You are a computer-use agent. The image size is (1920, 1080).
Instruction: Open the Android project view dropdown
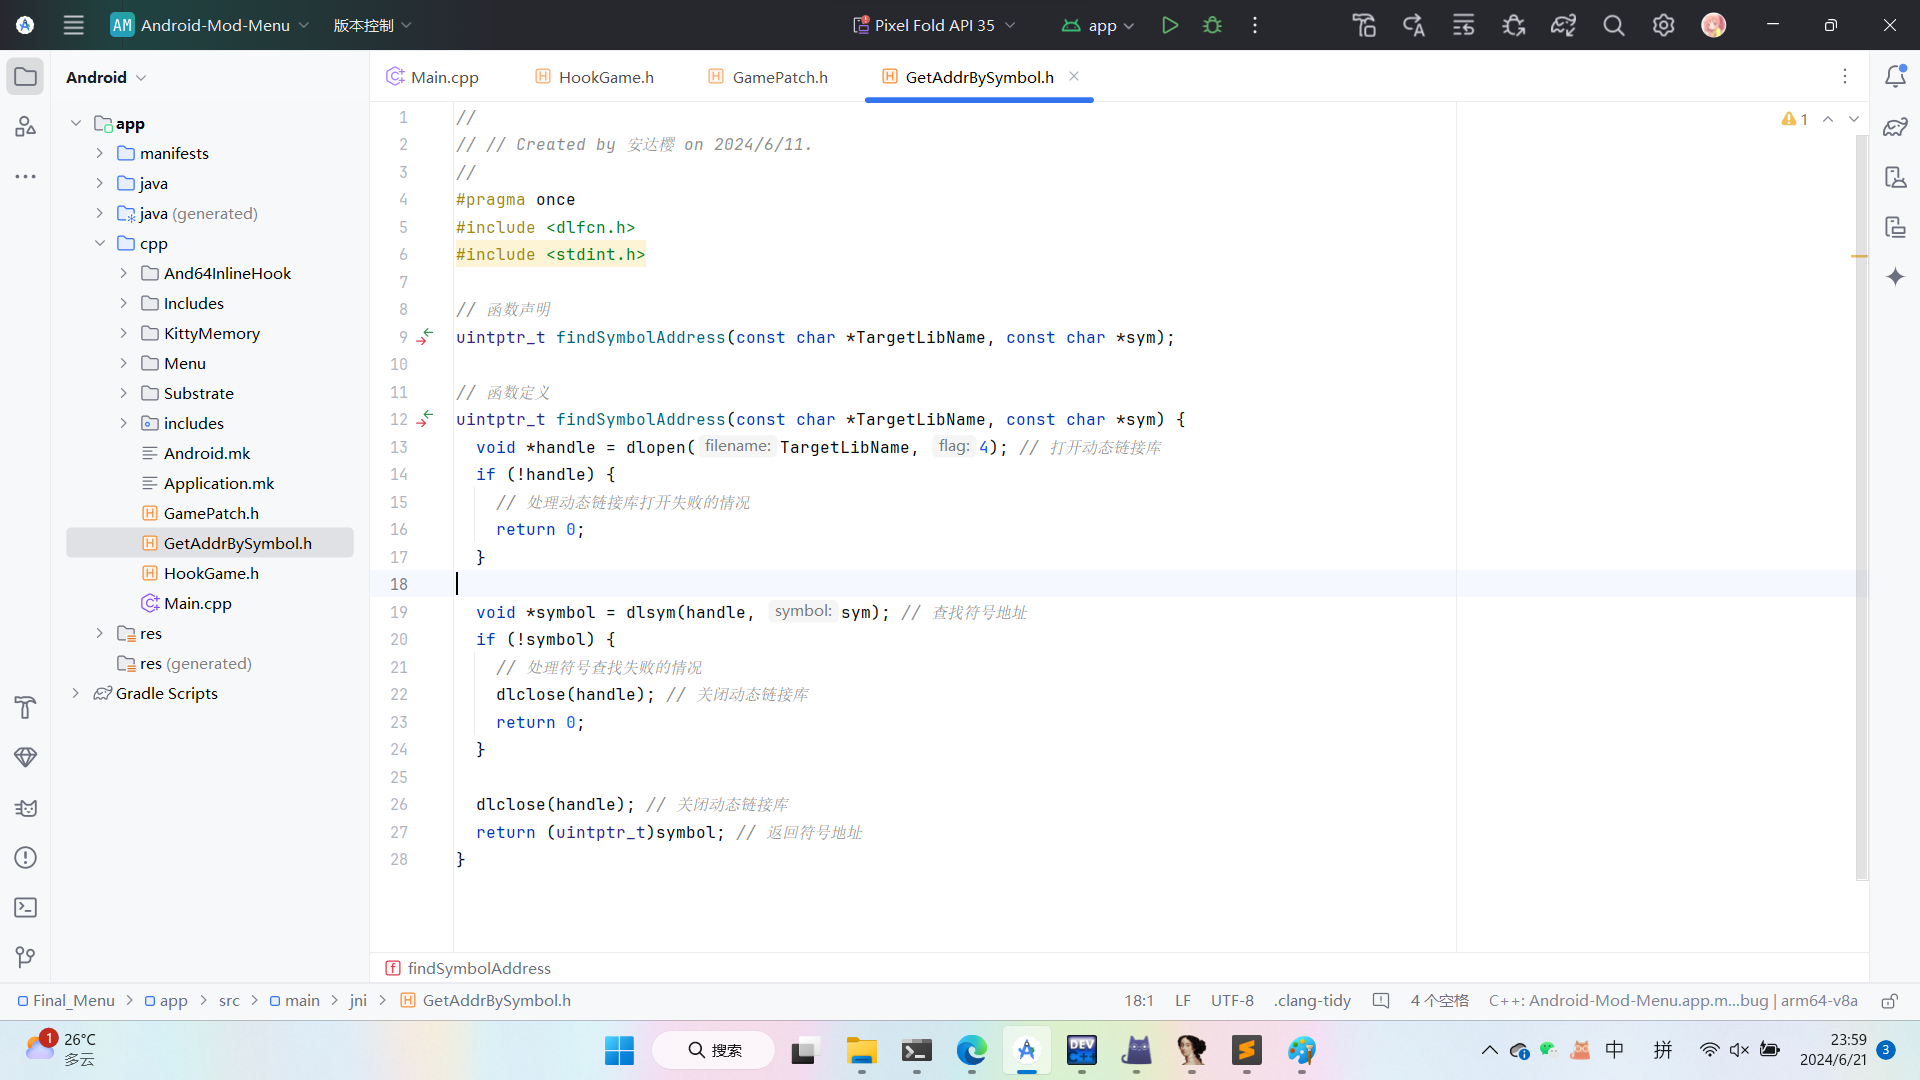106,77
